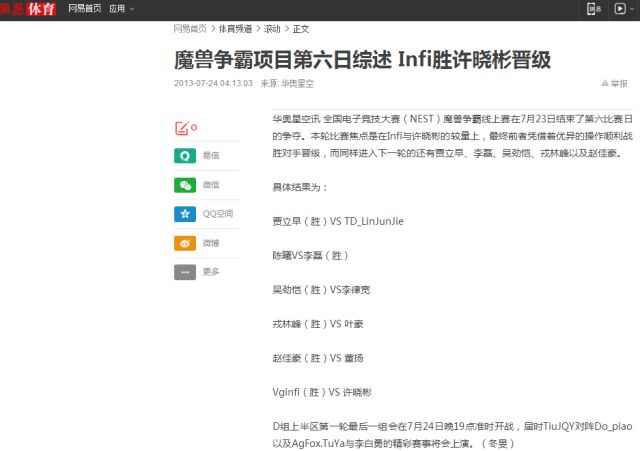Open the 滚动 breadcrumb link
640x451 pixels.
click(x=272, y=29)
